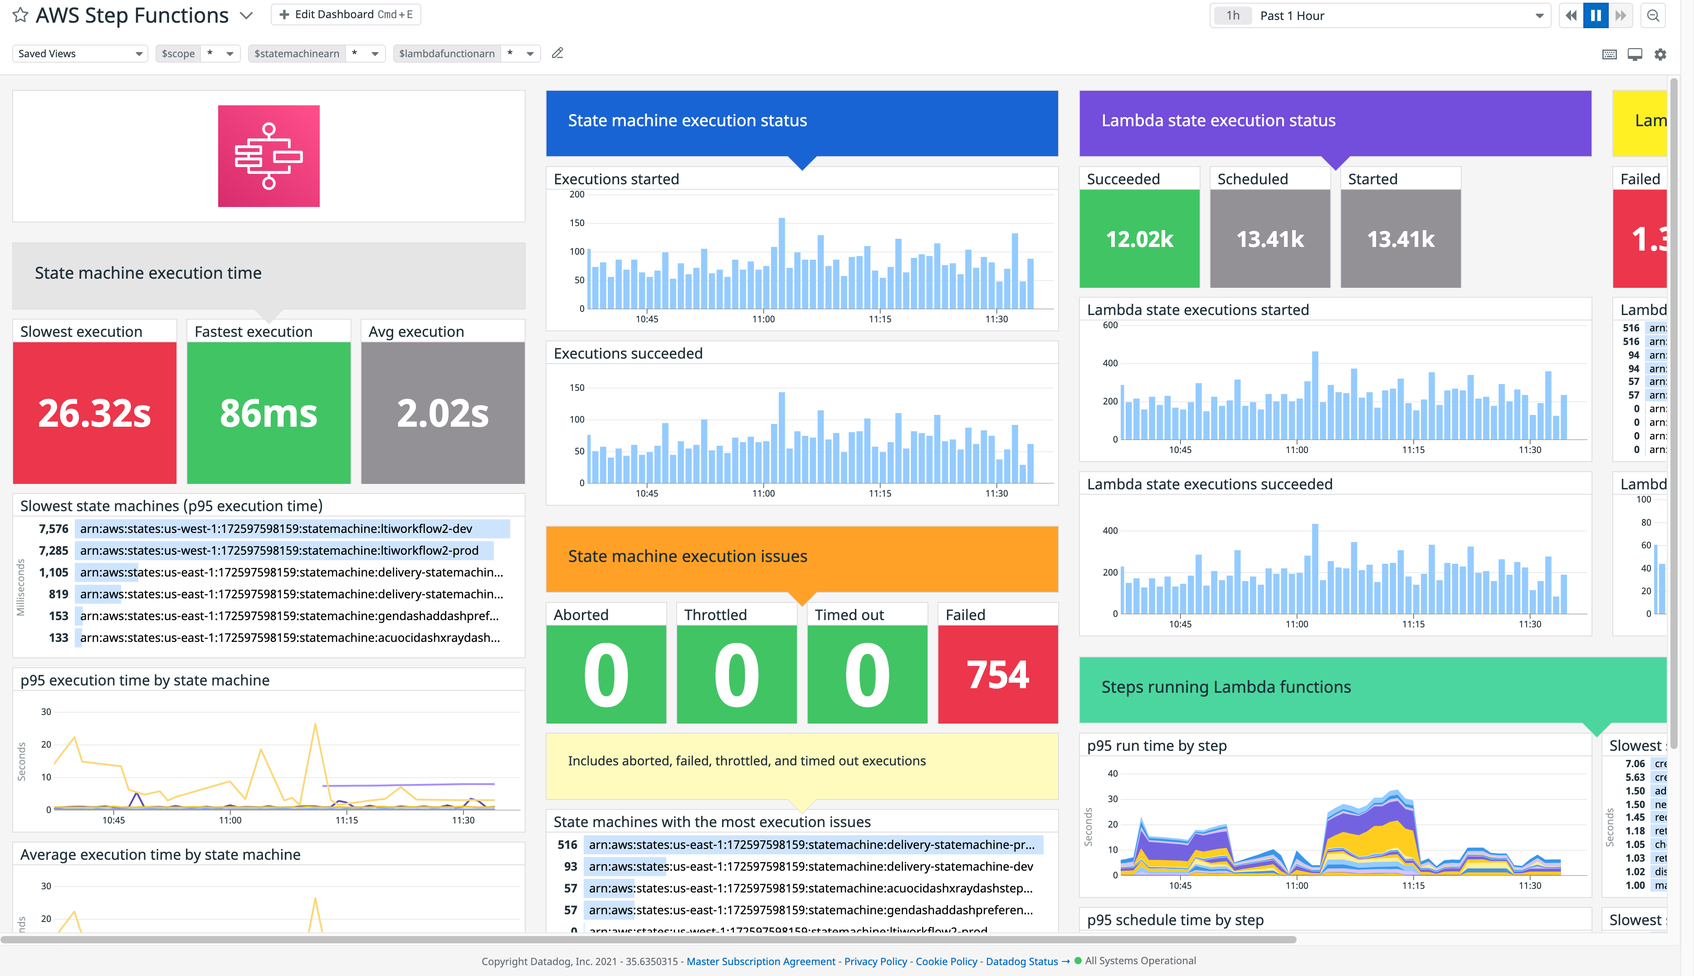1694x976 pixels.
Task: Open the keyboard shortcuts icon
Action: point(1609,53)
